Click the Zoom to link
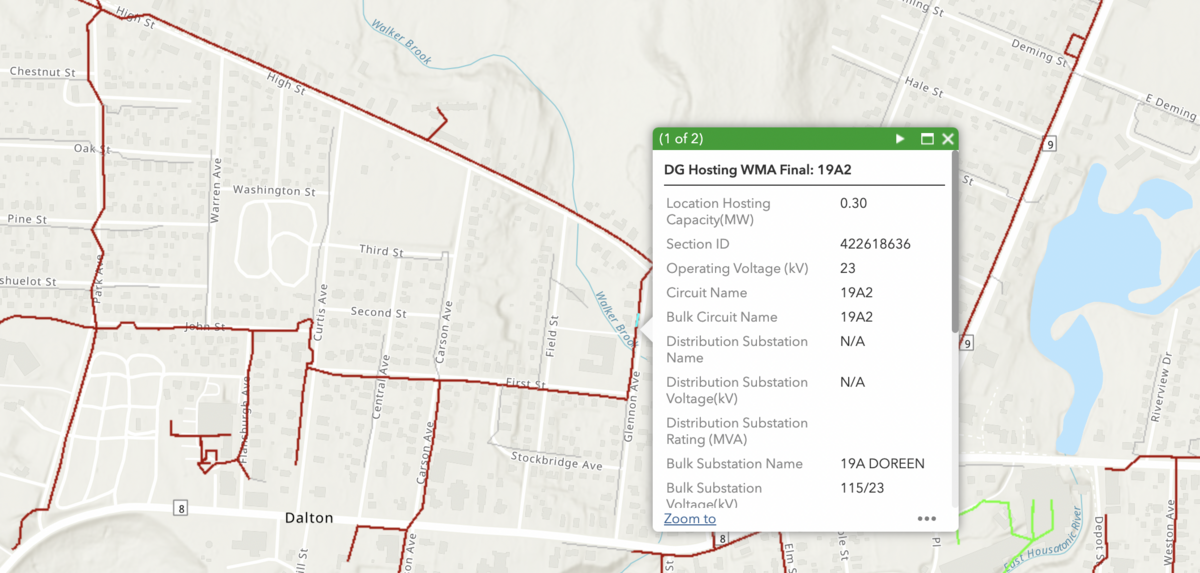The height and width of the screenshot is (573, 1200). [689, 518]
